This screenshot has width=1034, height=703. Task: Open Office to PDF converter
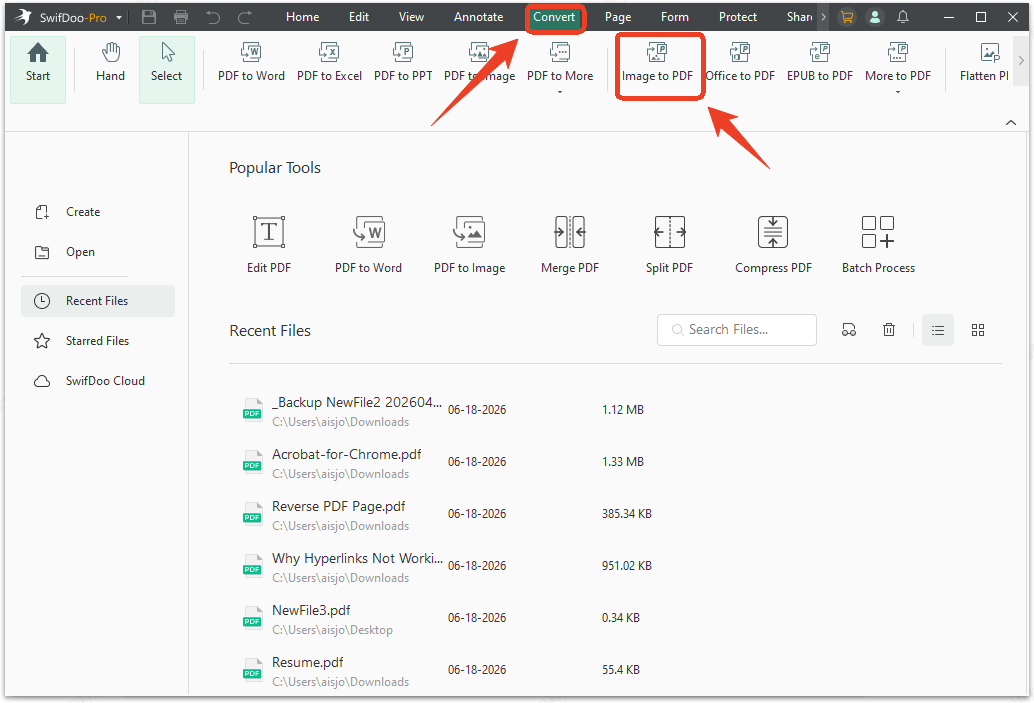[x=740, y=64]
